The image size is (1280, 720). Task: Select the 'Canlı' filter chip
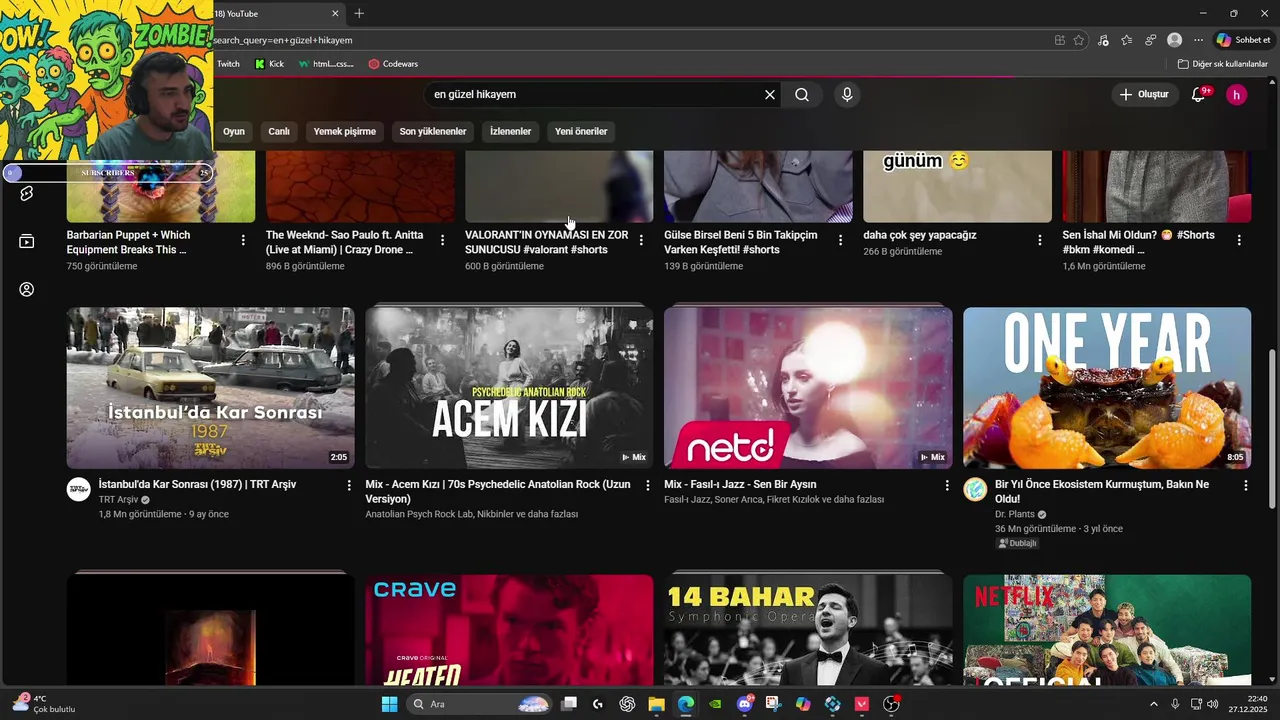tap(279, 131)
